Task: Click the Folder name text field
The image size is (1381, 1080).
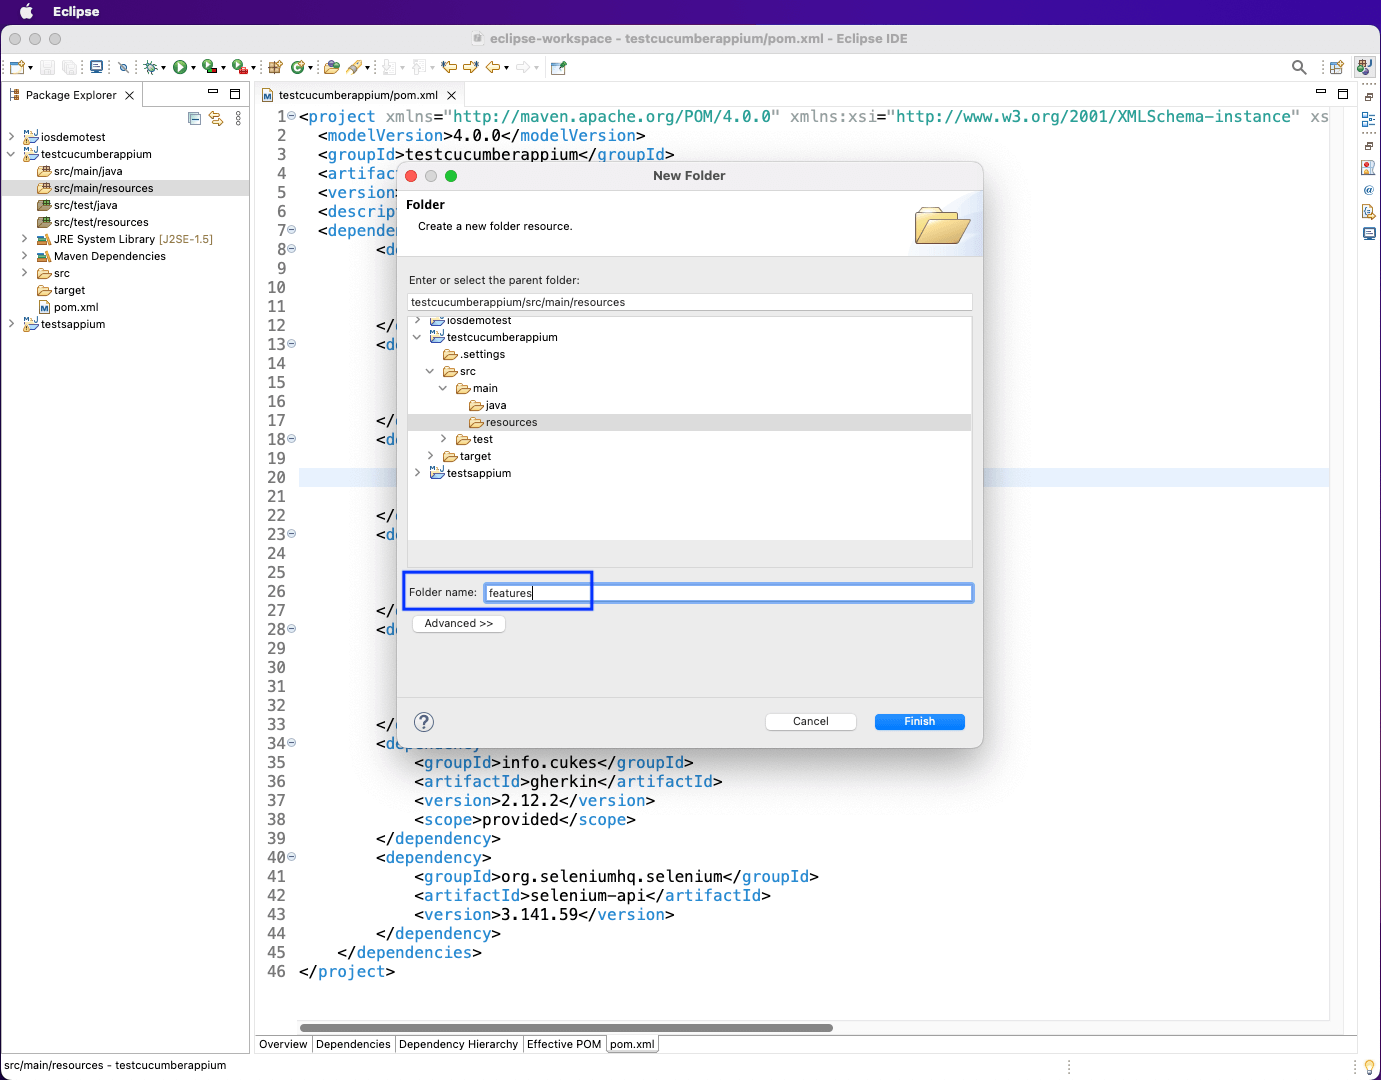Action: coord(728,593)
